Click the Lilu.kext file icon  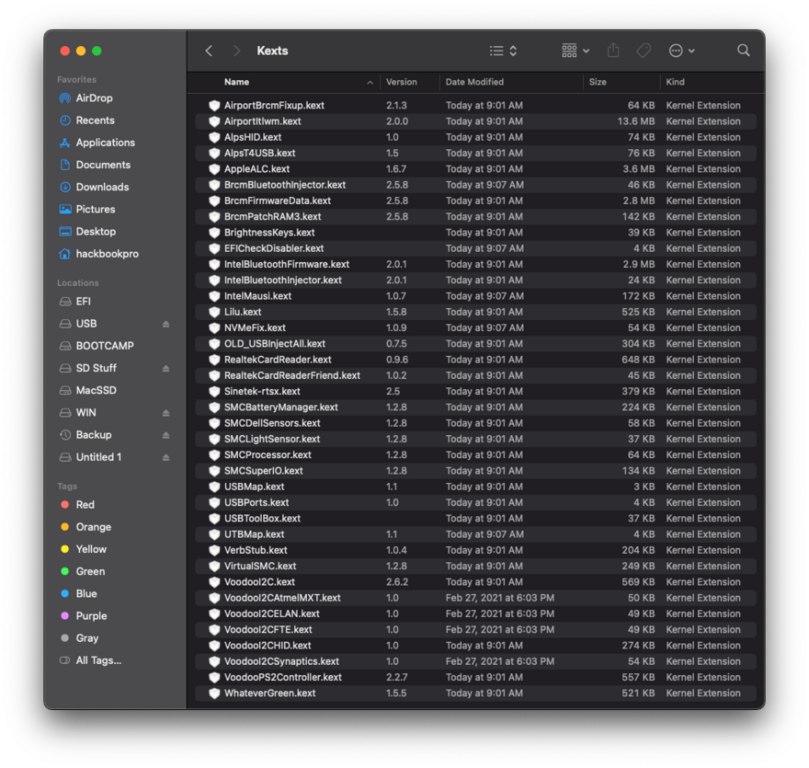(214, 312)
